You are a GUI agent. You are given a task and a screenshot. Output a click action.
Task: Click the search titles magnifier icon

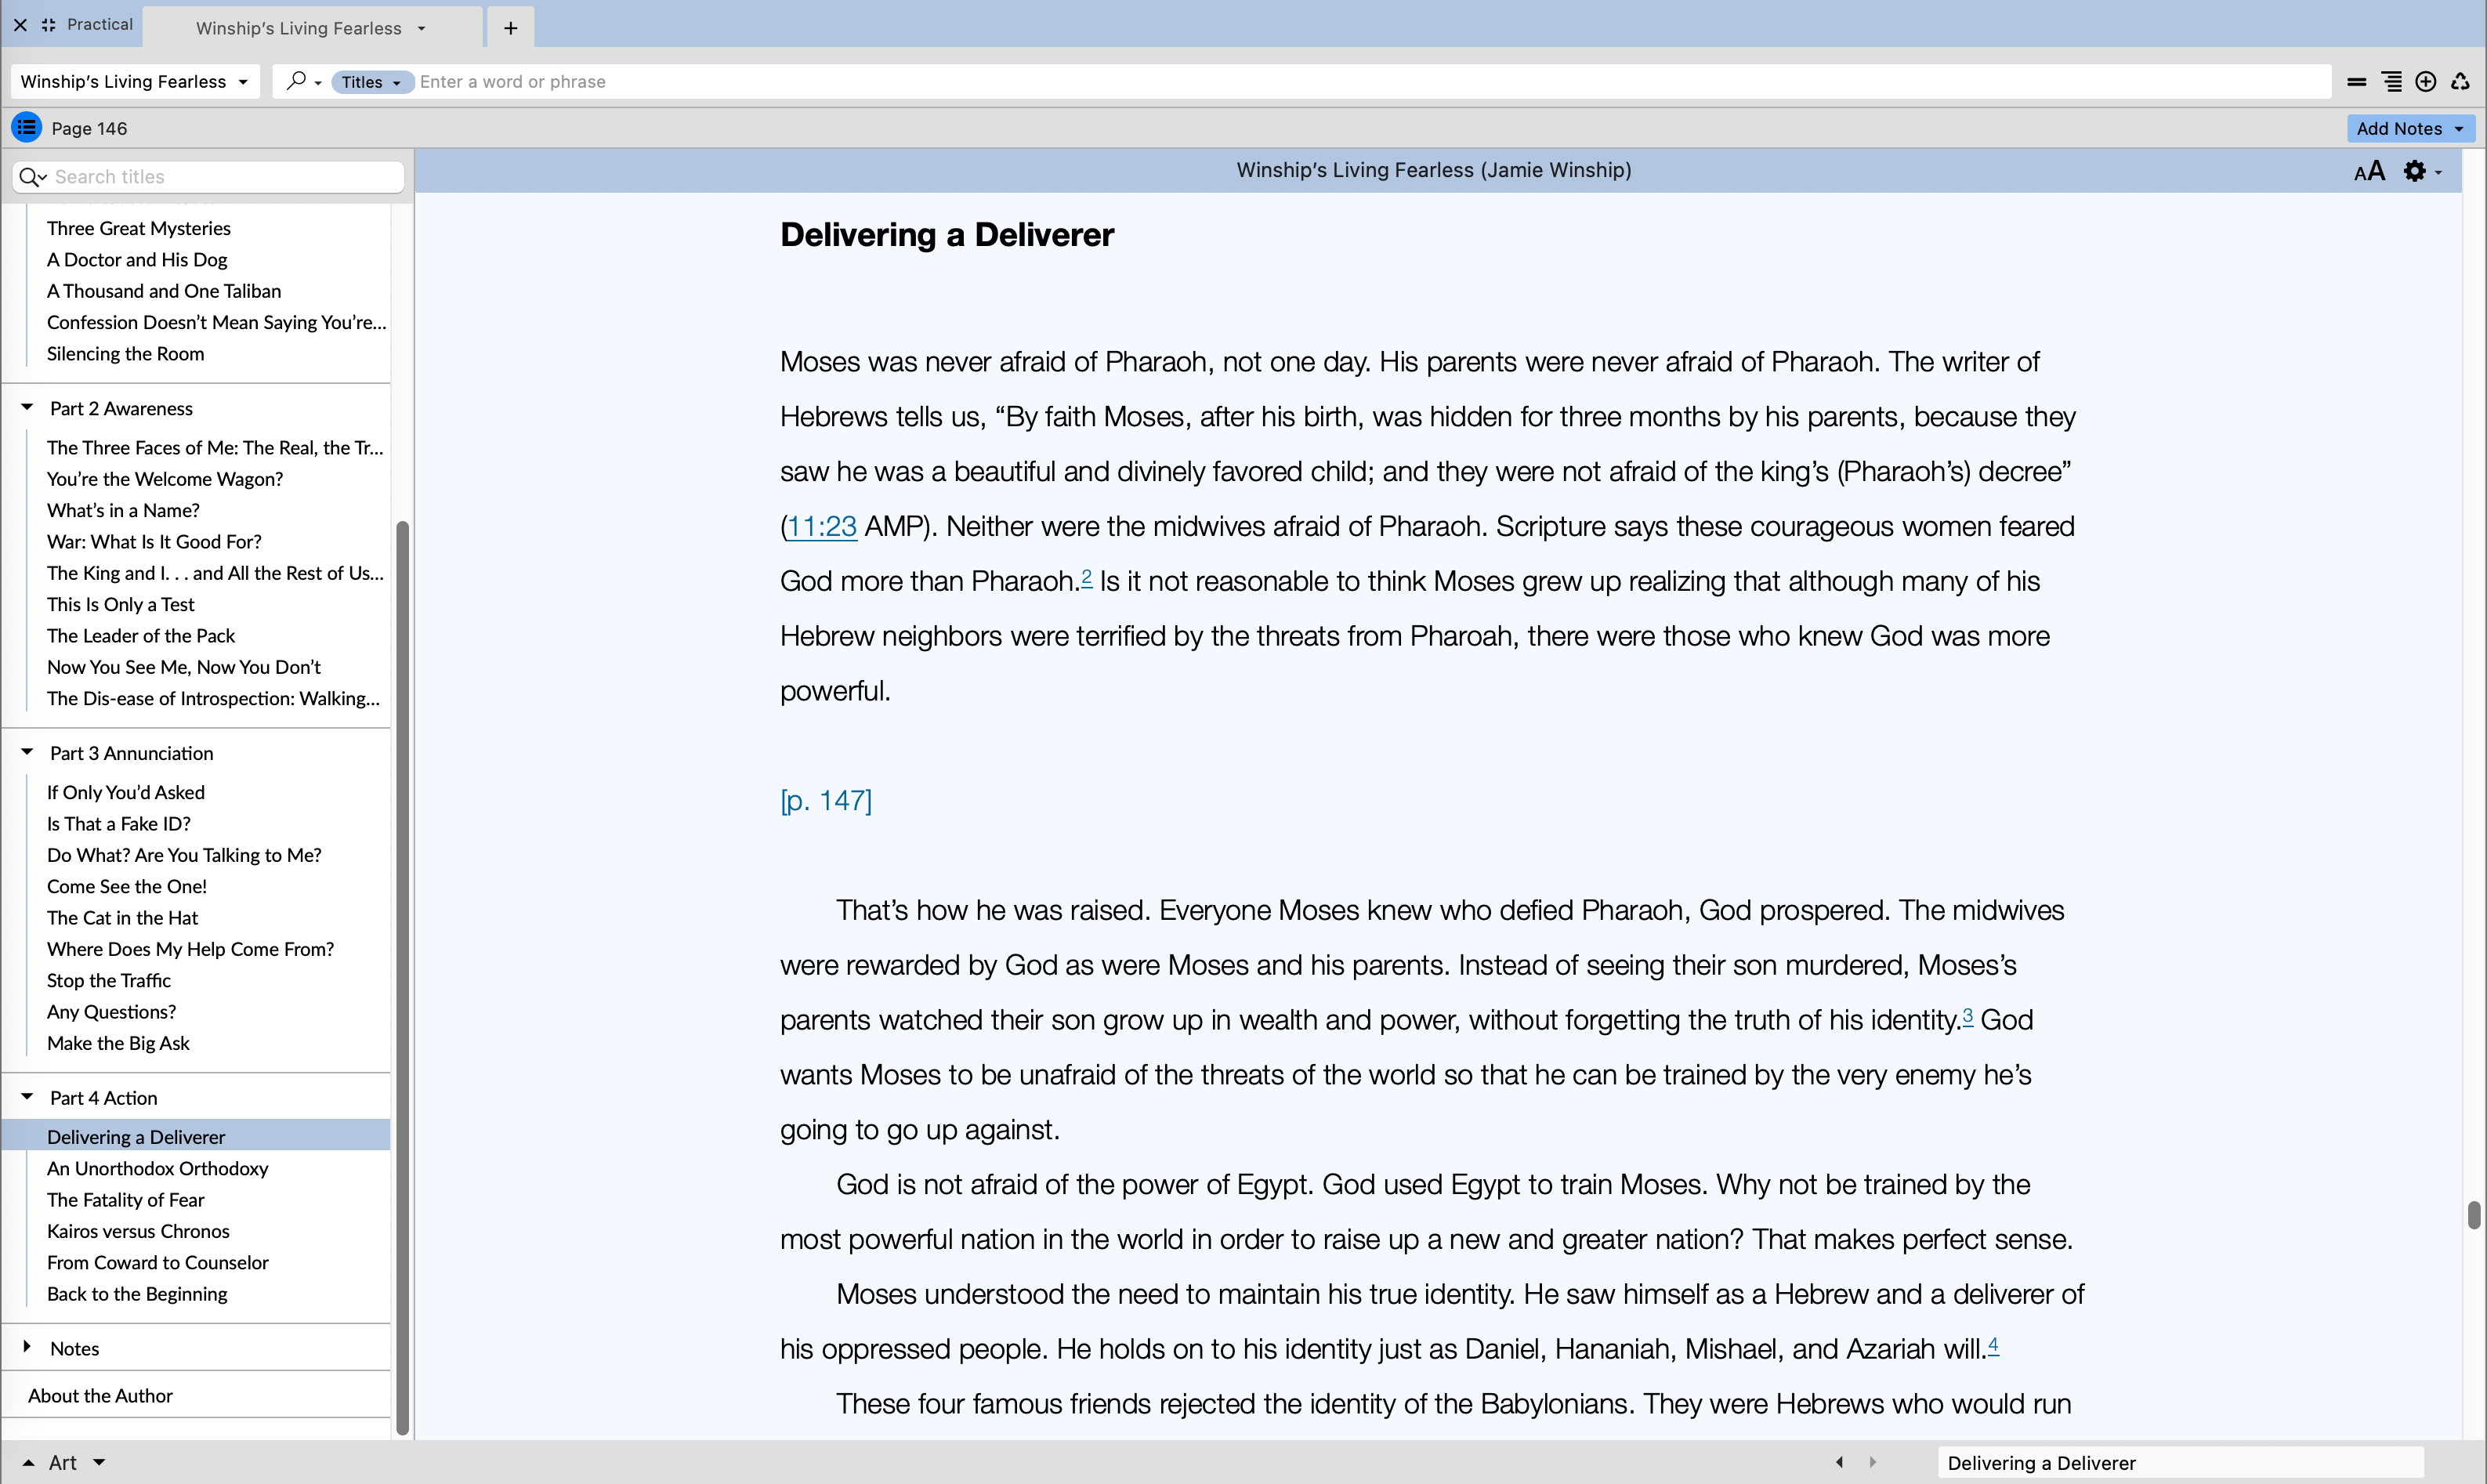(32, 177)
